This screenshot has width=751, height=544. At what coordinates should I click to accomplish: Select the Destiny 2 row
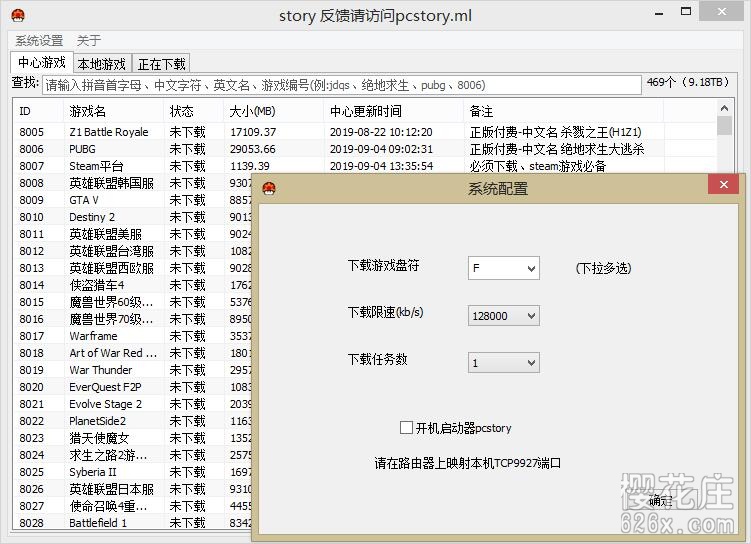(133, 217)
